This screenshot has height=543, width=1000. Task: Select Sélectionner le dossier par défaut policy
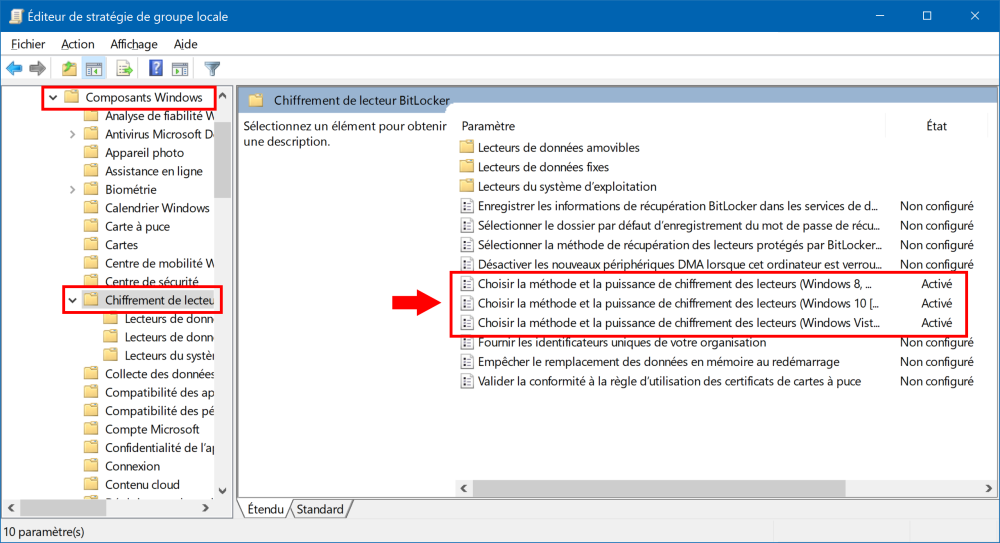click(679, 225)
